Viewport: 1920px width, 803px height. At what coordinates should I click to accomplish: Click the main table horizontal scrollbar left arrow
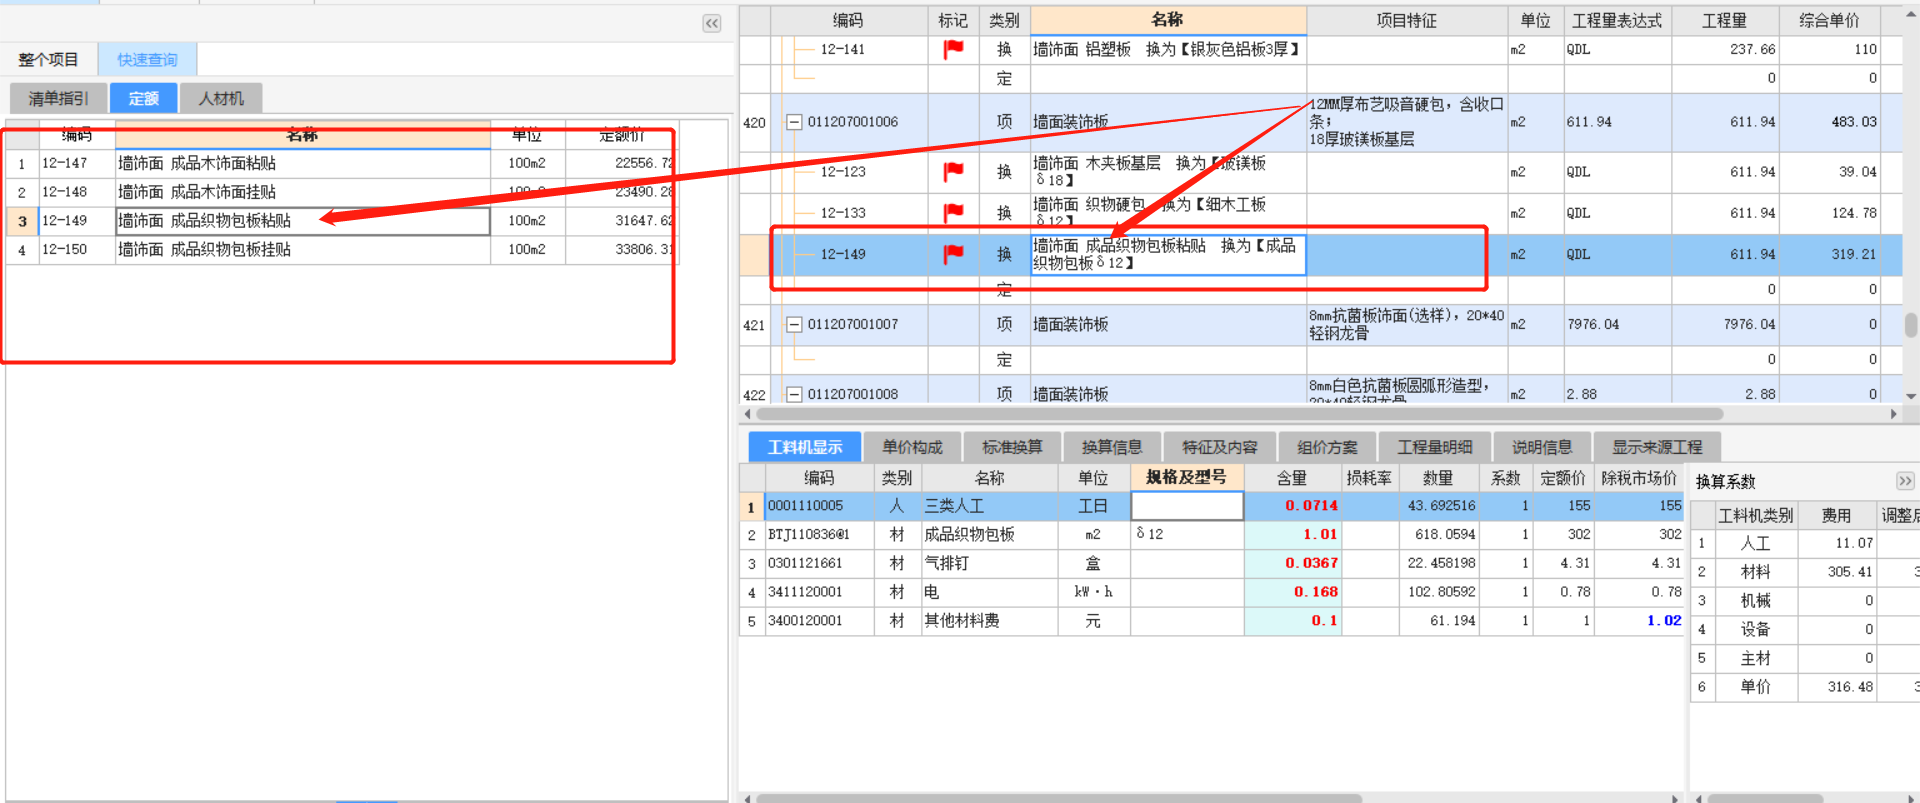pos(747,414)
